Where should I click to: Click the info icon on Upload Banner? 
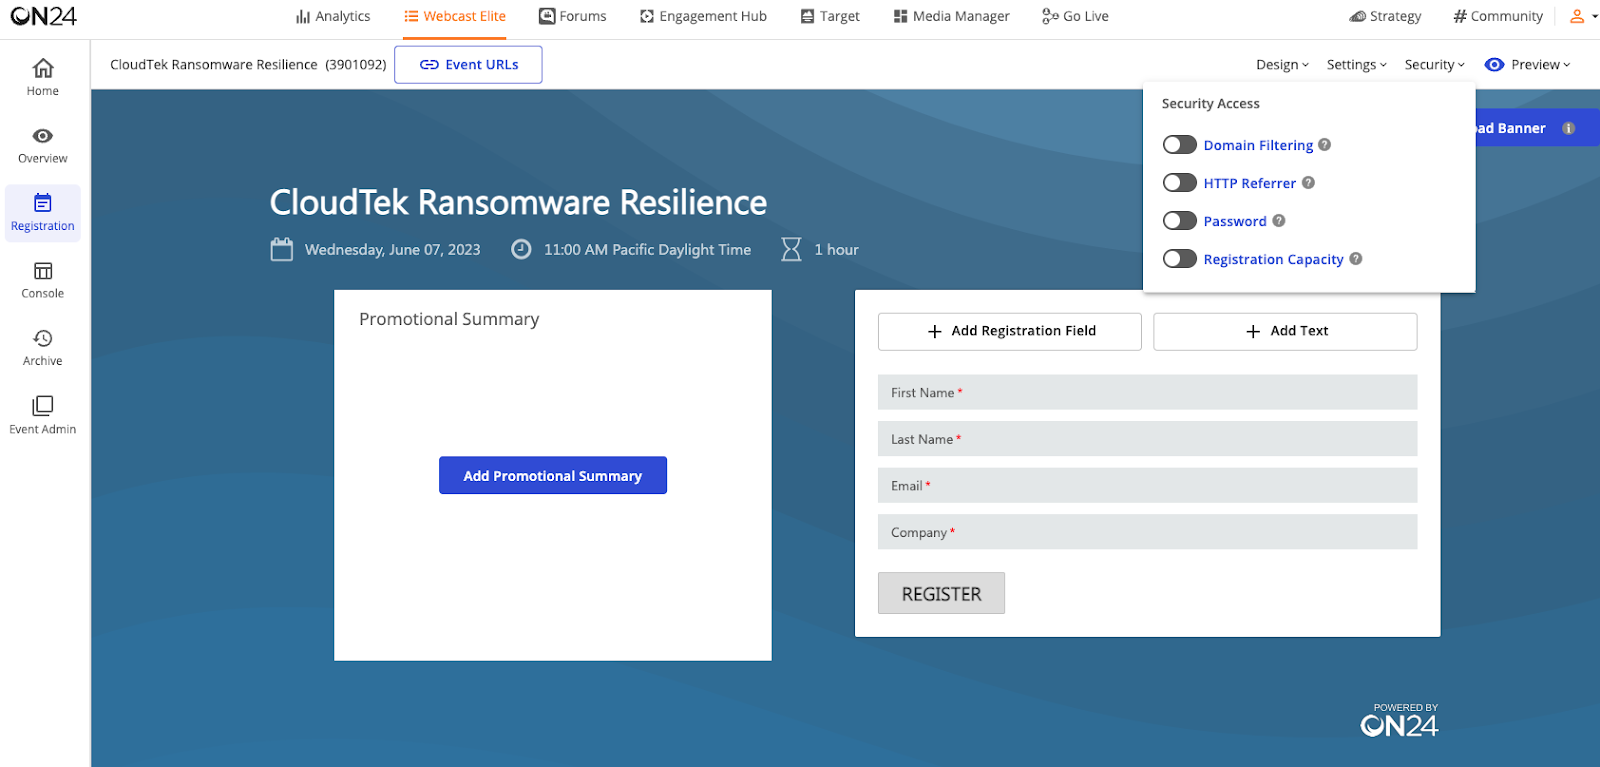click(1568, 128)
